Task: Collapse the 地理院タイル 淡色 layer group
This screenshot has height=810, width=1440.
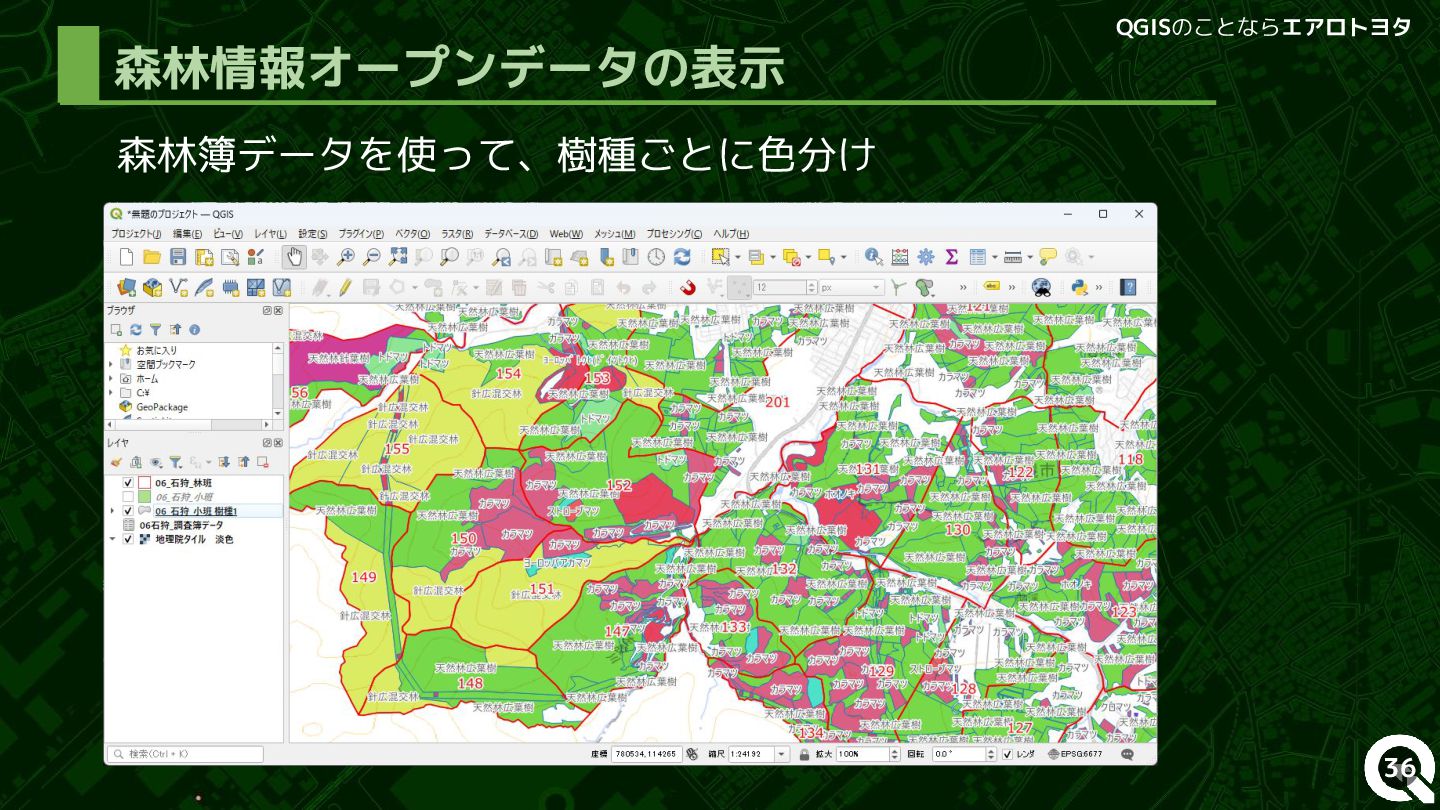Action: (112, 539)
